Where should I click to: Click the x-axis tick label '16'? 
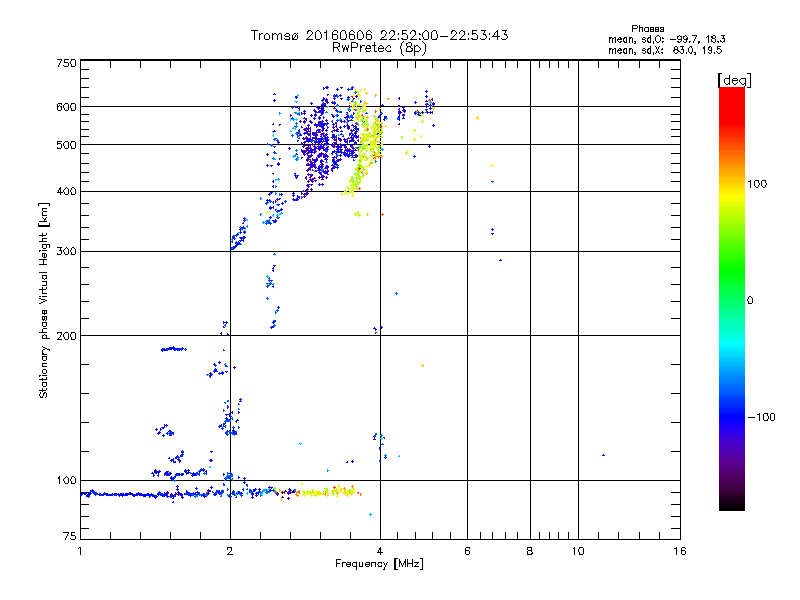click(x=680, y=551)
